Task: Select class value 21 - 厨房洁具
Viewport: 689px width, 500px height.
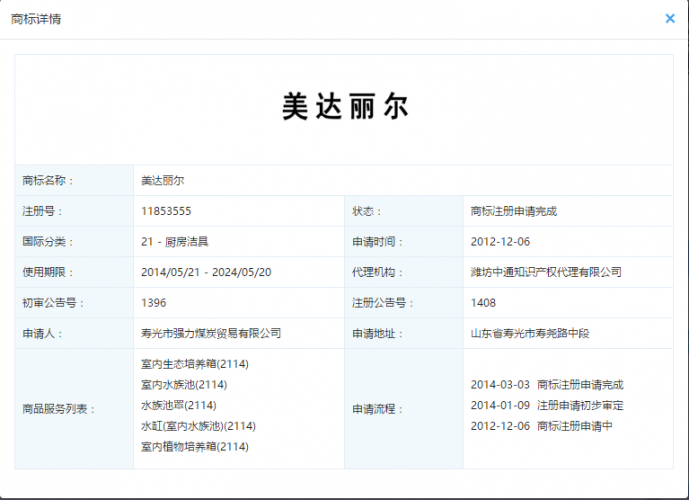Action: tap(175, 242)
